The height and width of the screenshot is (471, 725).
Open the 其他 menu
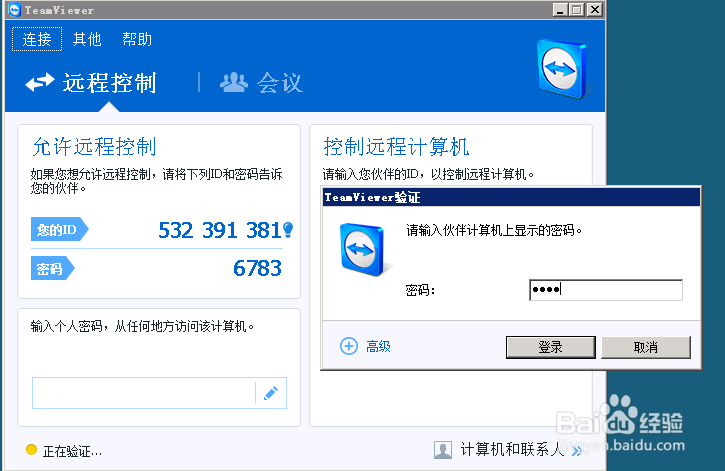click(87, 39)
